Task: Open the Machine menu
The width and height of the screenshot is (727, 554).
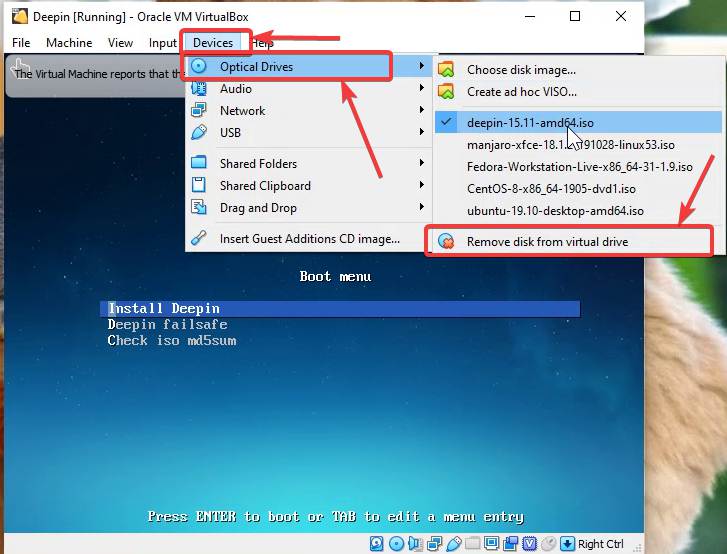Action: click(x=69, y=43)
